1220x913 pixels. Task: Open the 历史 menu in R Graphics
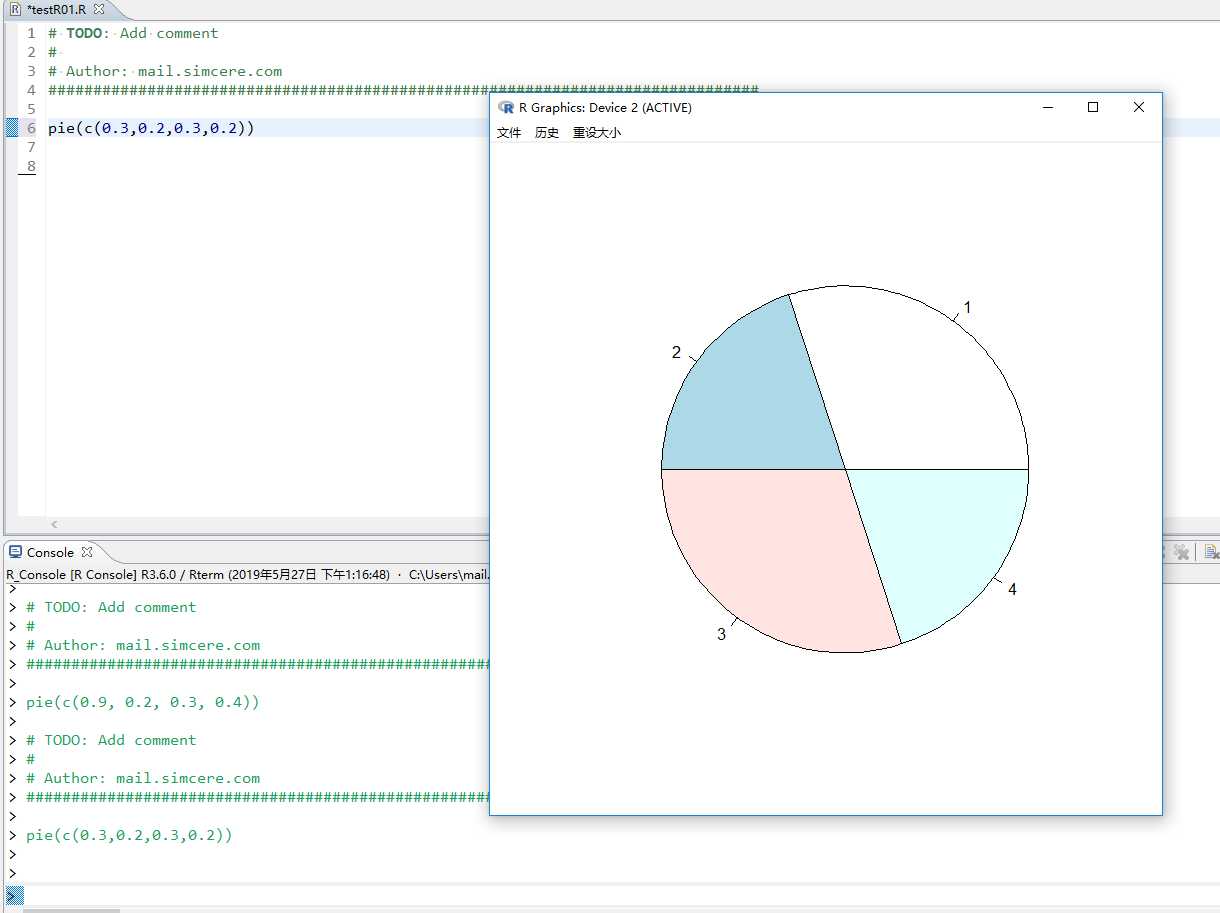(x=547, y=132)
